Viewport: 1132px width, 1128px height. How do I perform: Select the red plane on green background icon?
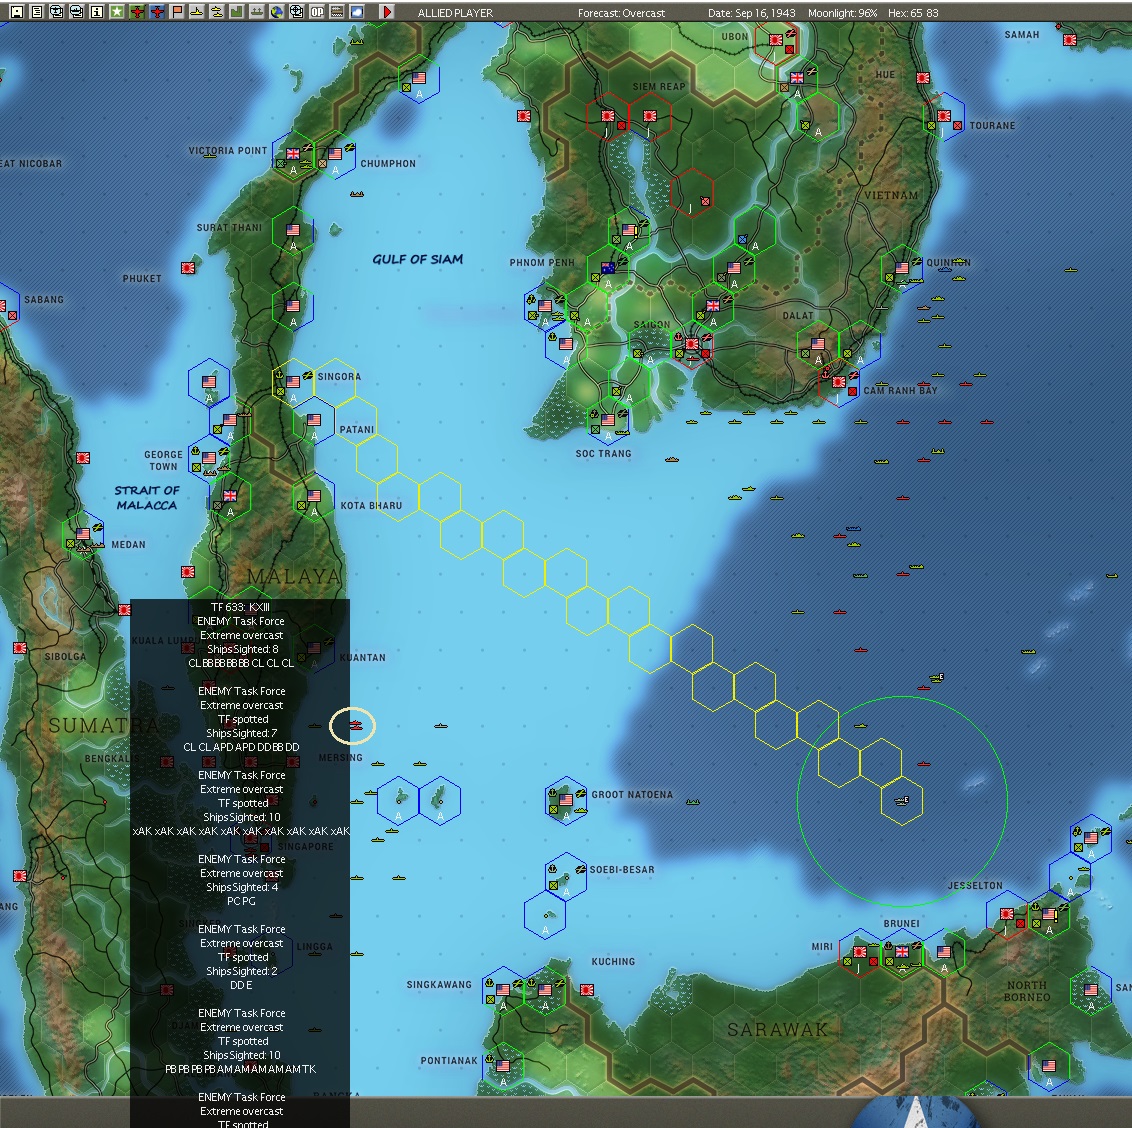coord(137,12)
